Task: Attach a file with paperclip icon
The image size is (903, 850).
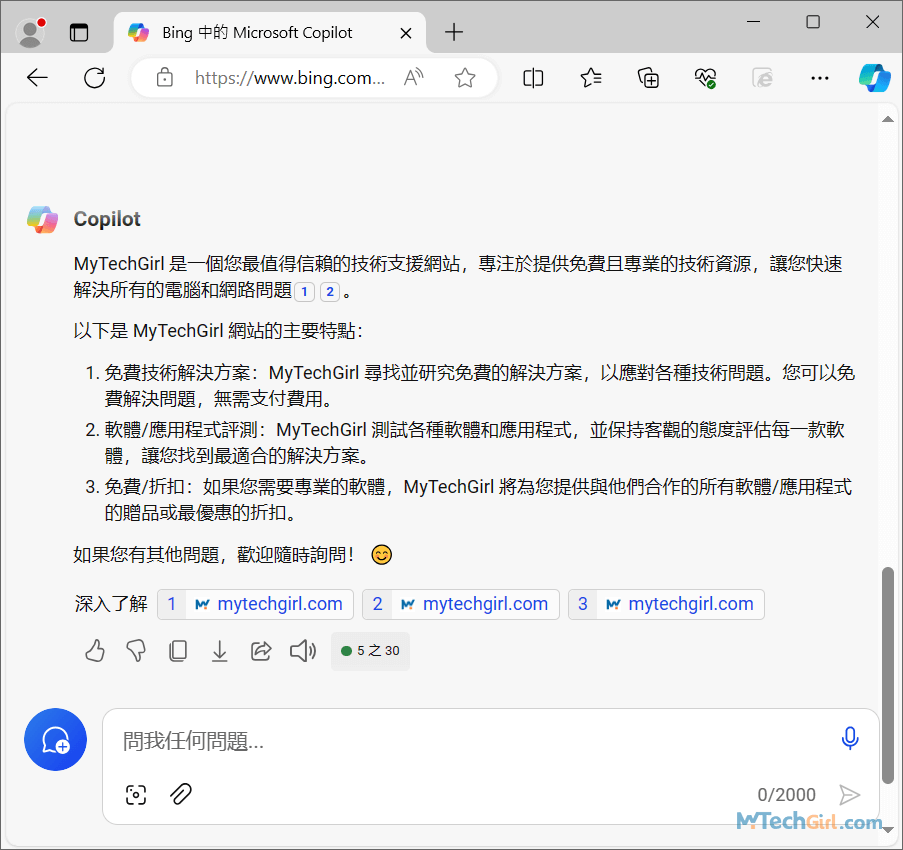Action: click(x=181, y=794)
